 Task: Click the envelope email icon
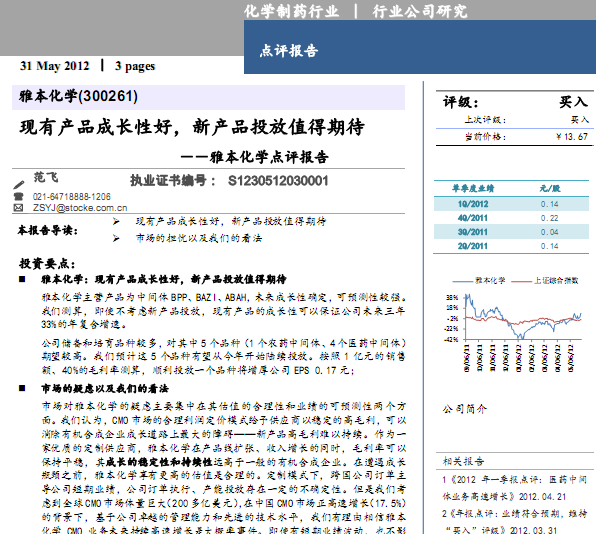(18, 208)
